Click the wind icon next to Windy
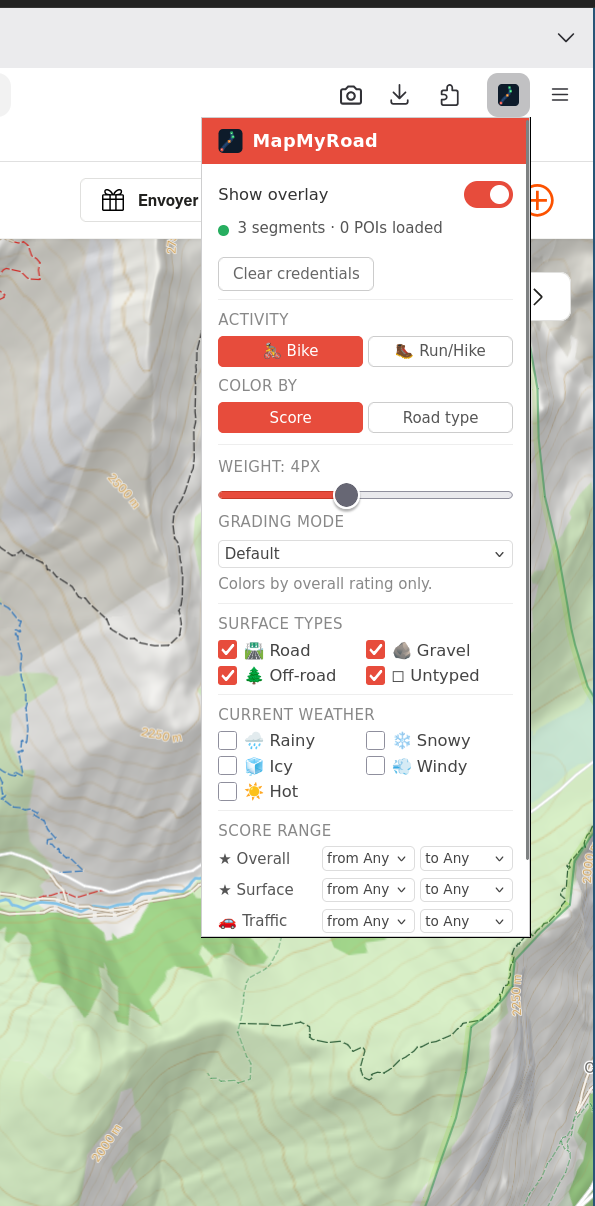The image size is (595, 1206). [x=402, y=766]
